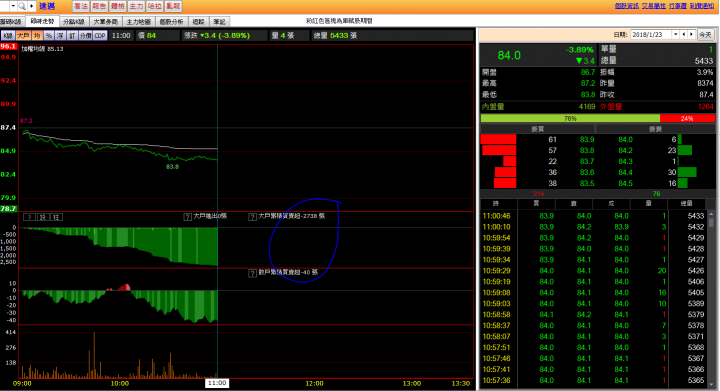This screenshot has width=720, height=391.
Task: Click the 交易屬性 link
Action: pos(654,6)
